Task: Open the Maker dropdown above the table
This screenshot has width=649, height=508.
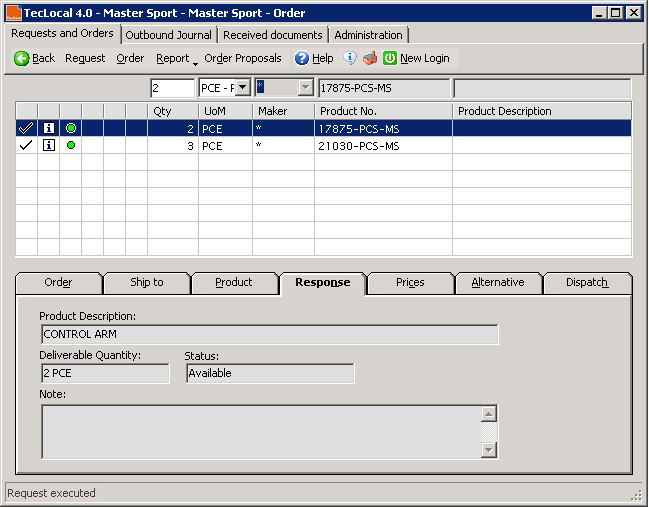Action: tap(305, 88)
